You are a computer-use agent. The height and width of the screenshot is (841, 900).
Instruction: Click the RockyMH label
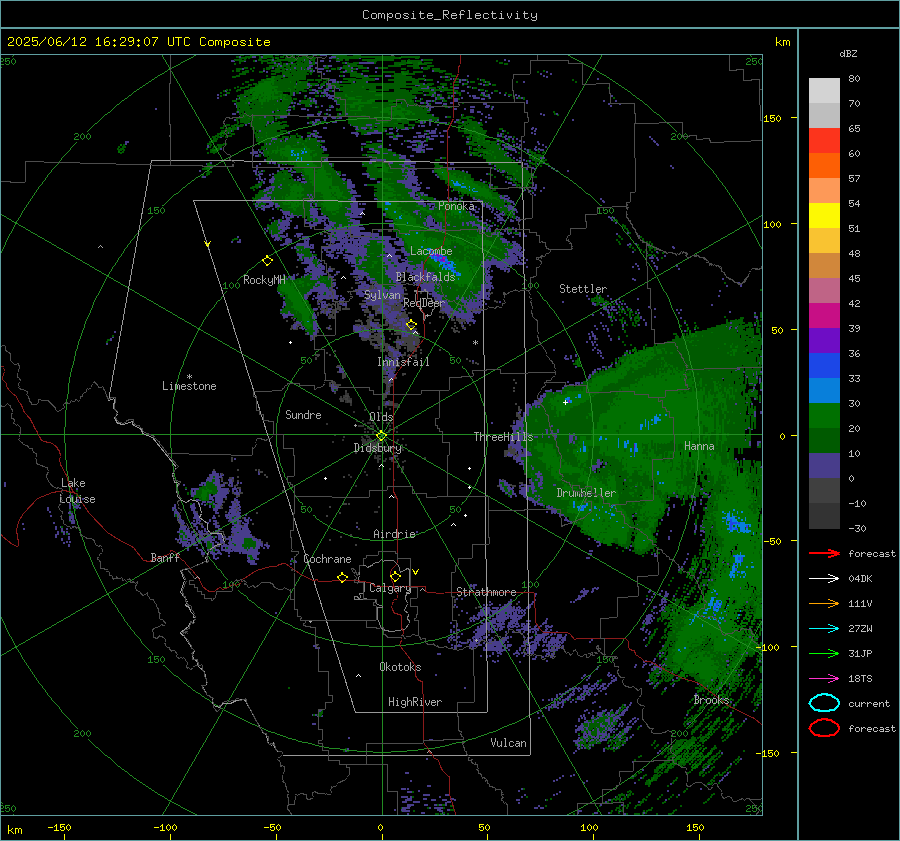coord(264,280)
